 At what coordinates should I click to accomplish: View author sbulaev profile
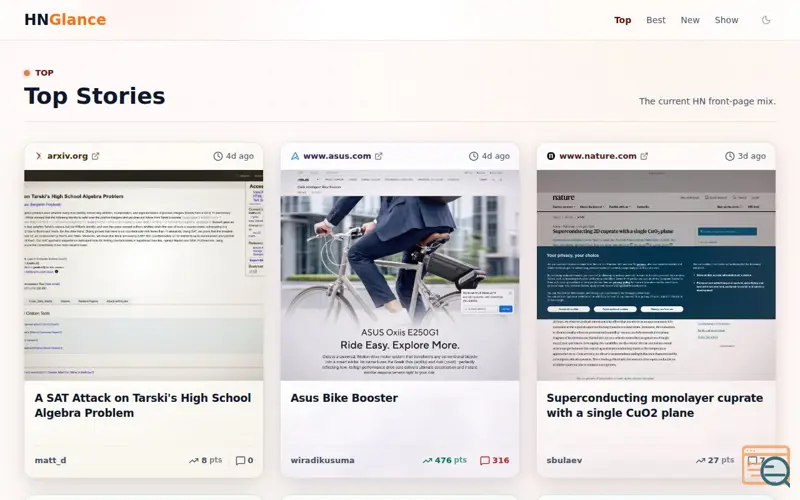(x=564, y=460)
